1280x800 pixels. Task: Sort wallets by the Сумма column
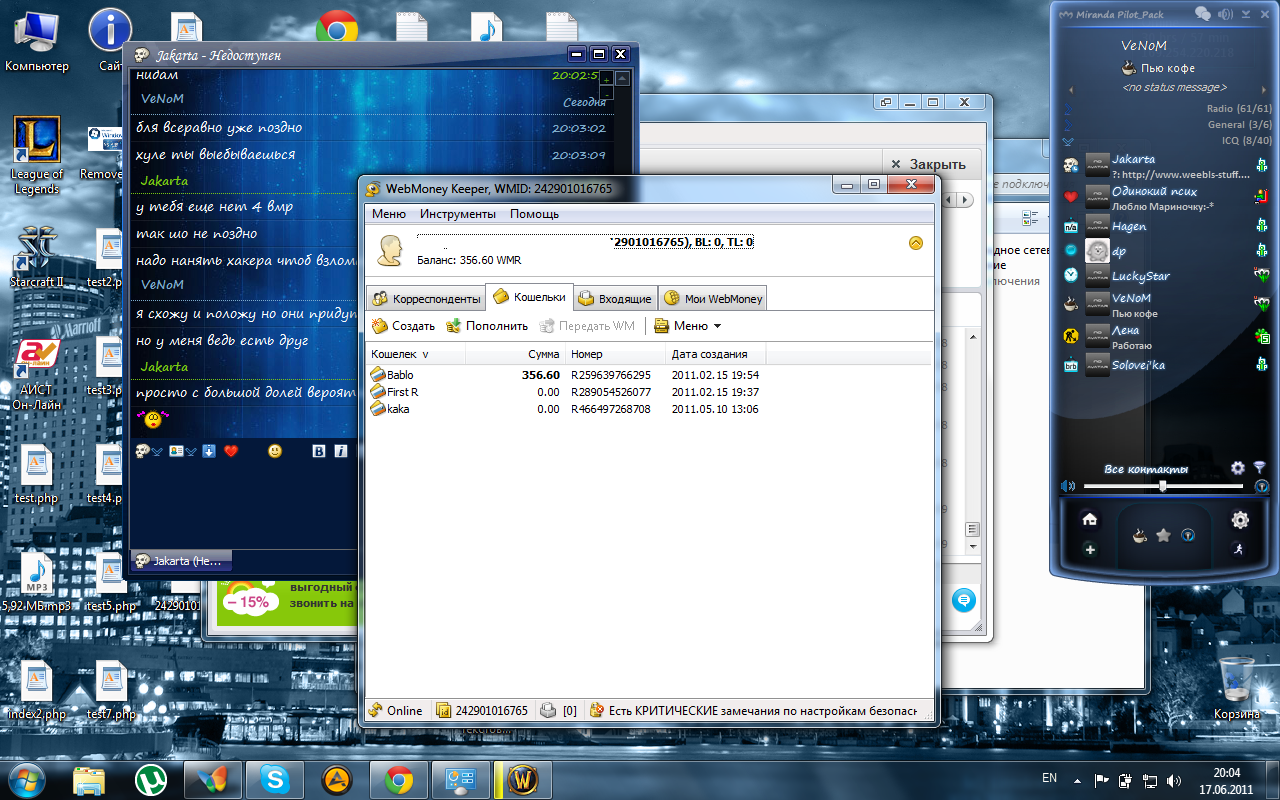pos(515,354)
